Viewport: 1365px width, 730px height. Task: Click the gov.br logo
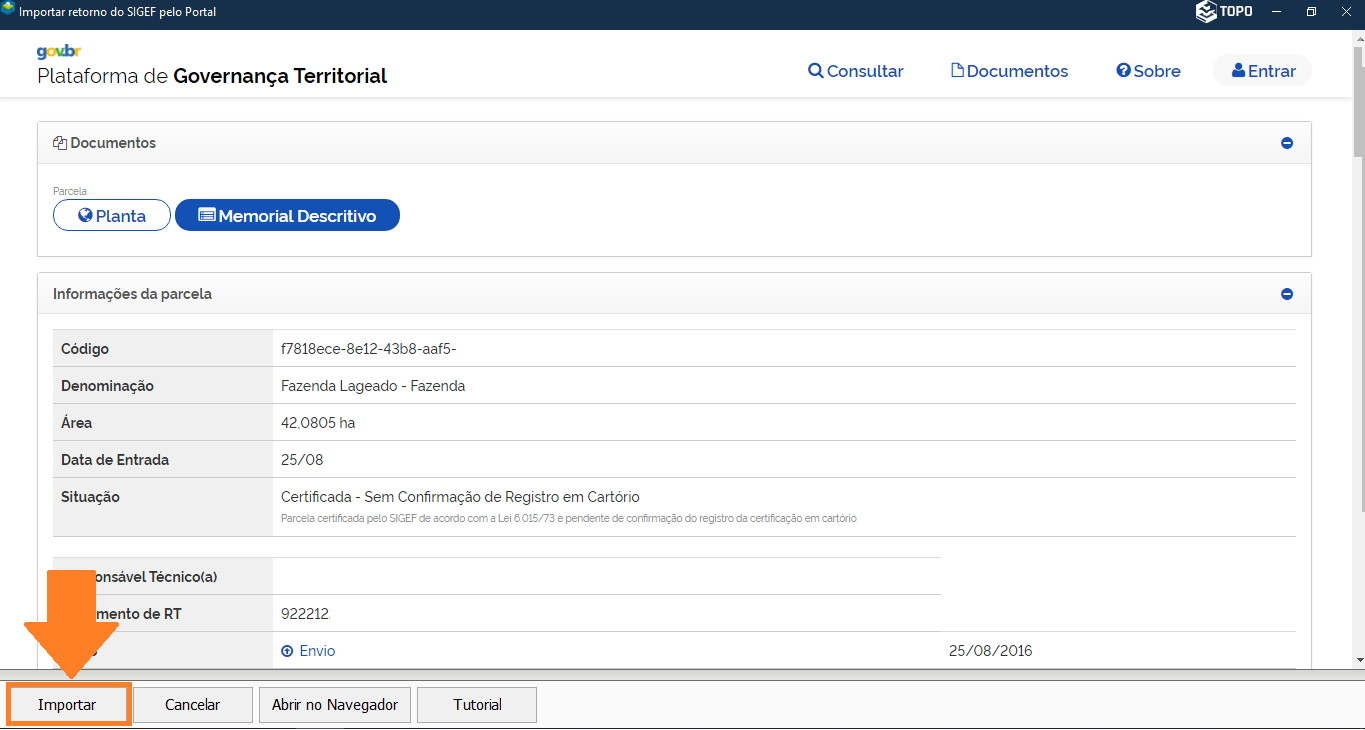(58, 52)
